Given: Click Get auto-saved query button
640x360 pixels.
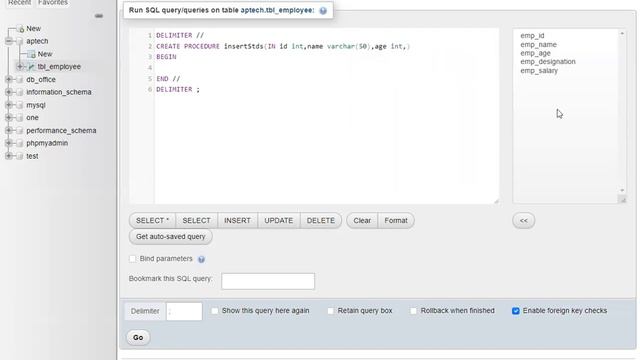Looking at the screenshot, I should (171, 237).
